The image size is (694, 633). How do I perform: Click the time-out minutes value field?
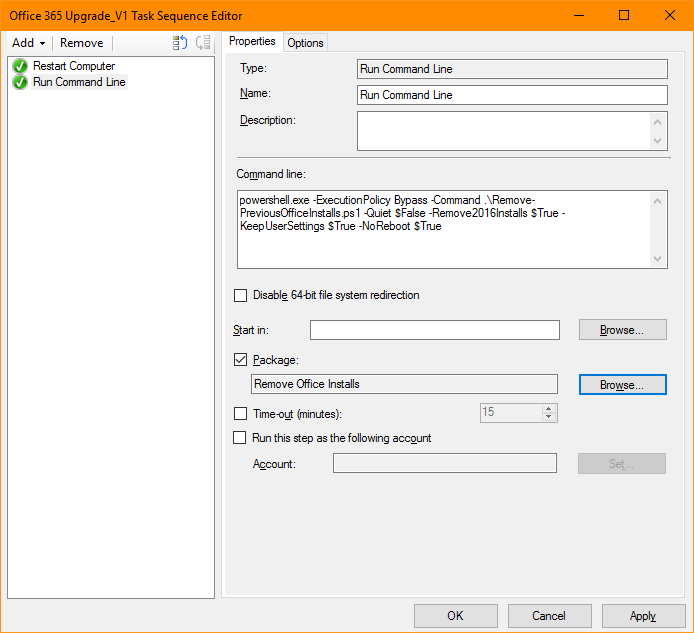tap(510, 413)
